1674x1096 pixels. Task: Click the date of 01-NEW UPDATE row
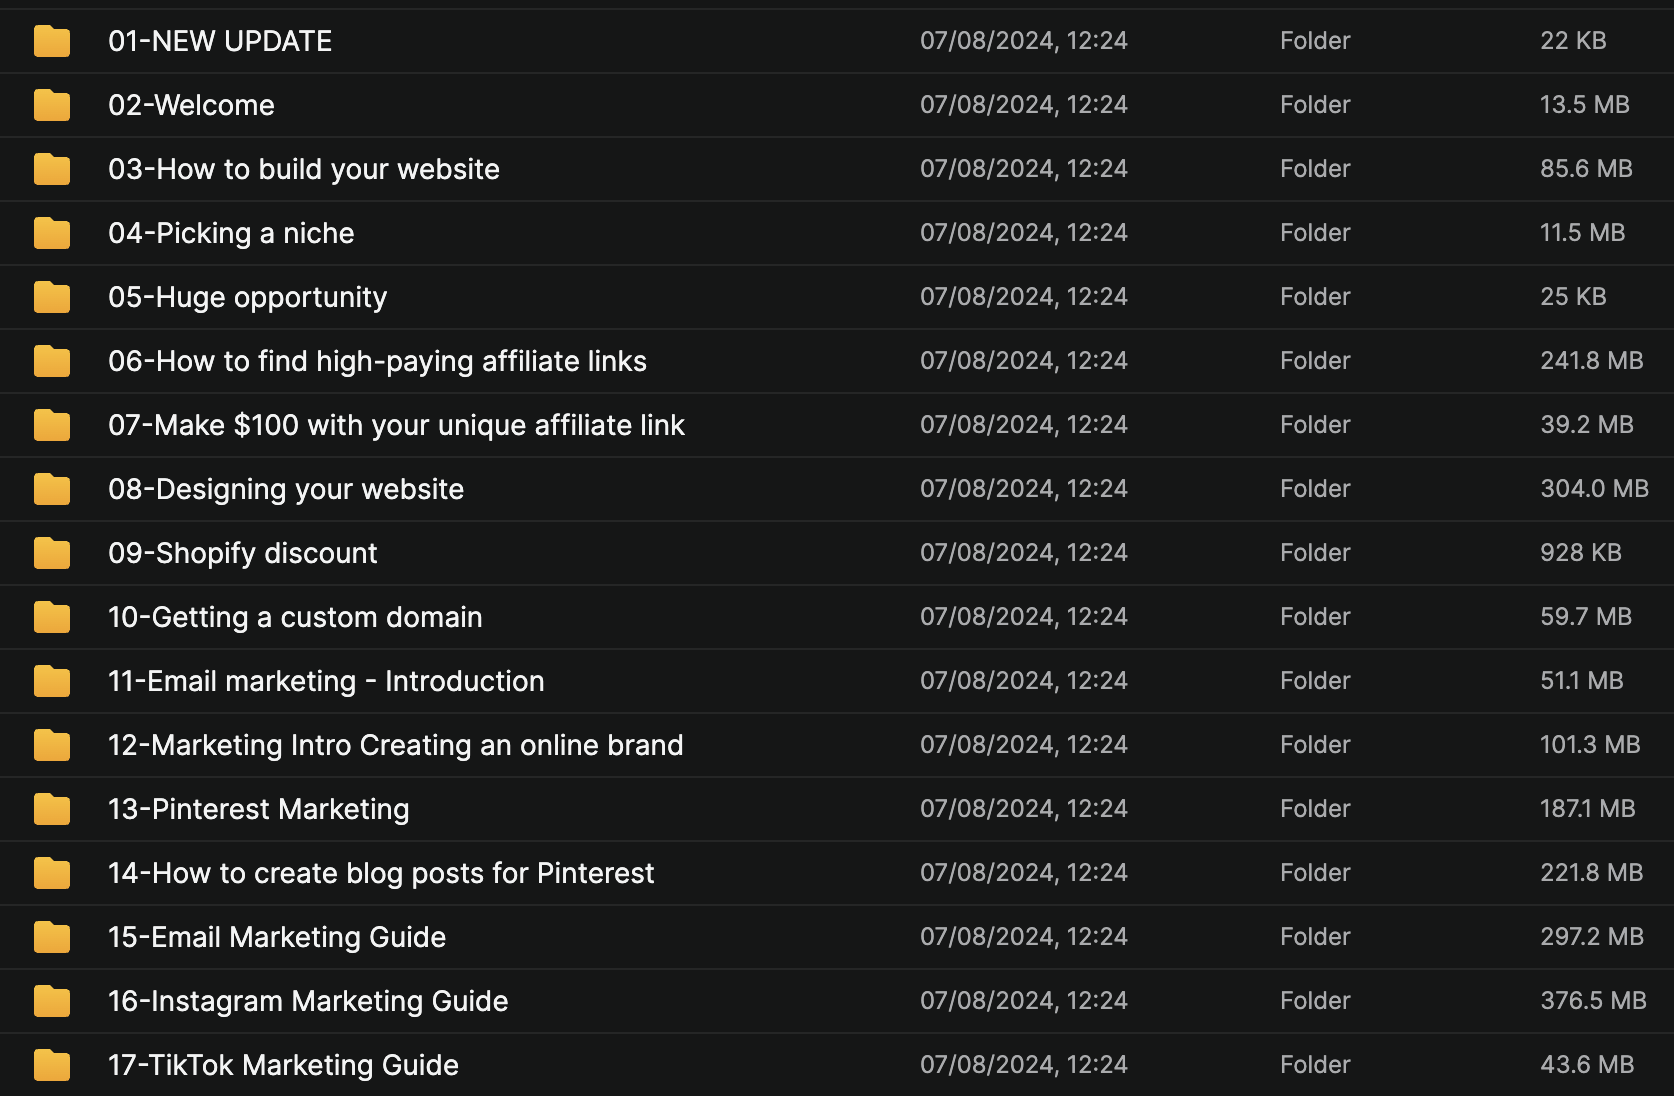click(x=1023, y=41)
